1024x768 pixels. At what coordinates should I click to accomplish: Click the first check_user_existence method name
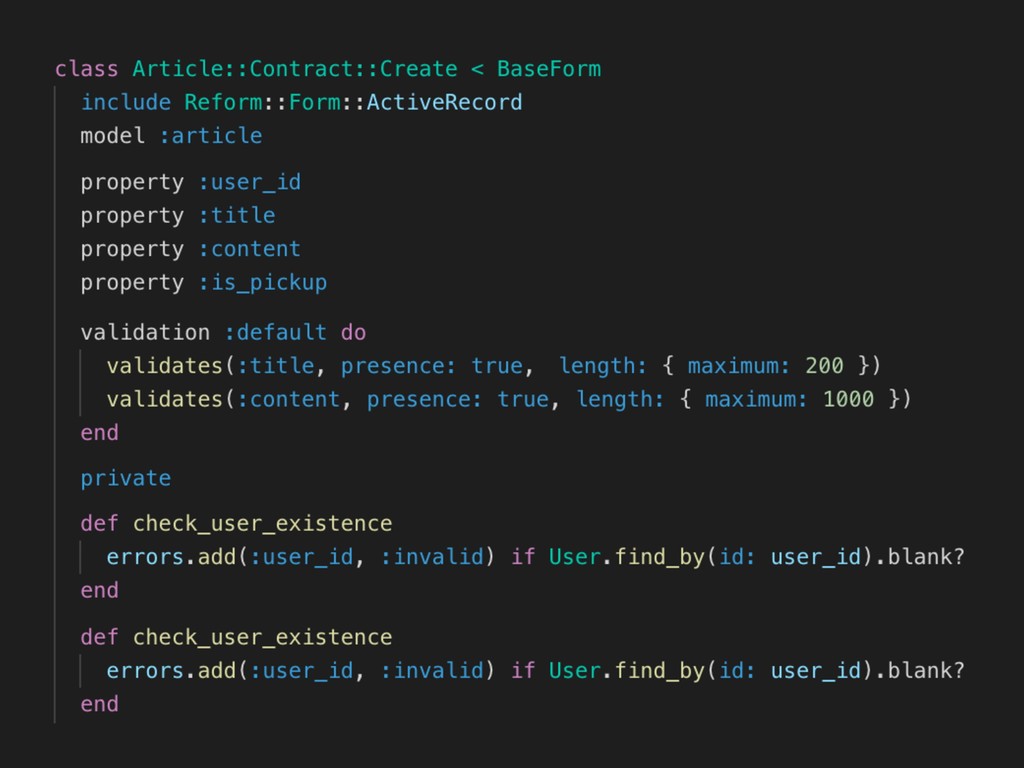click(263, 524)
